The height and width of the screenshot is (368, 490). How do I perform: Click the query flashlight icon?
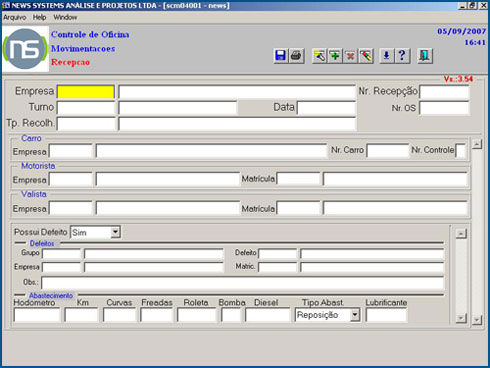(319, 56)
